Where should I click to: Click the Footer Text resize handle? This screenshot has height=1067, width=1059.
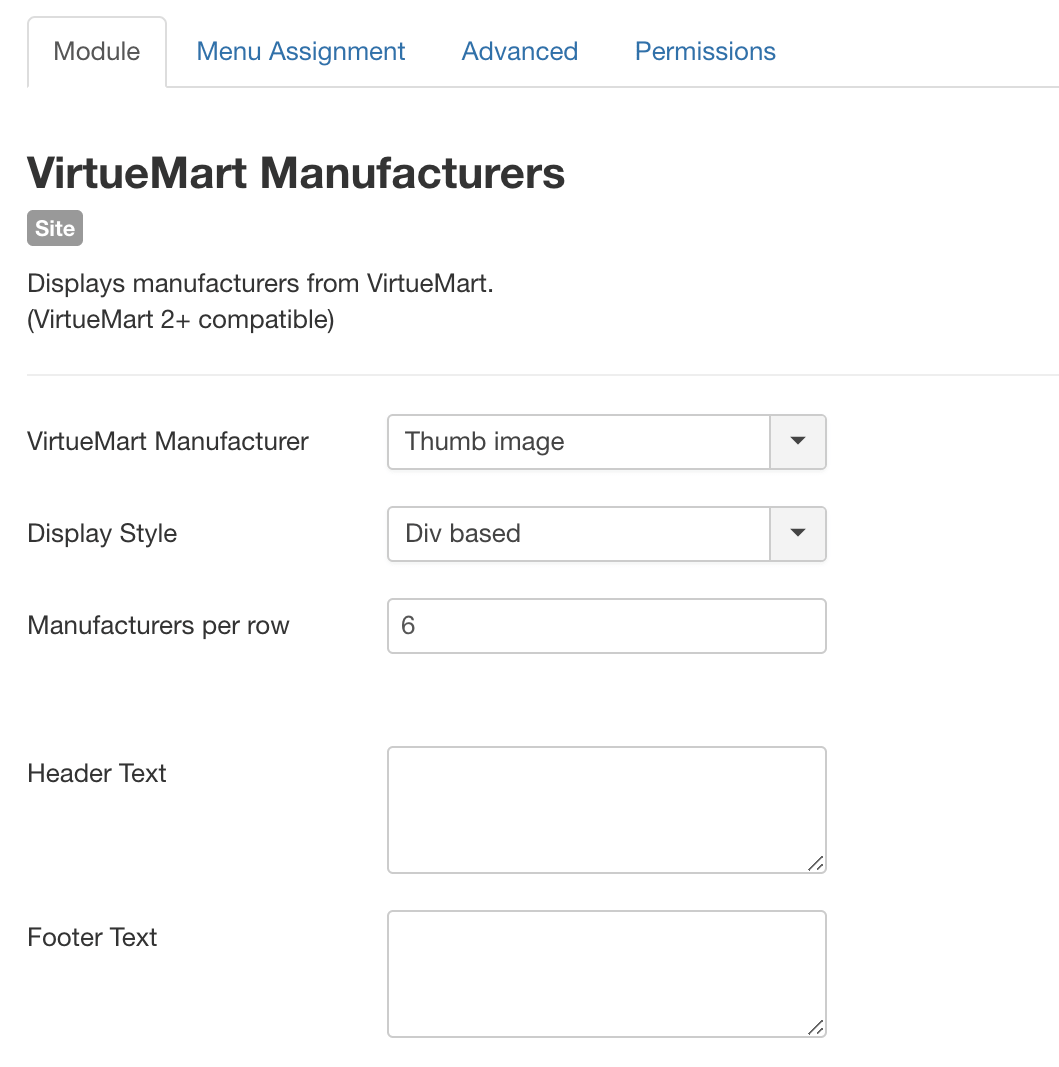[x=816, y=1028]
